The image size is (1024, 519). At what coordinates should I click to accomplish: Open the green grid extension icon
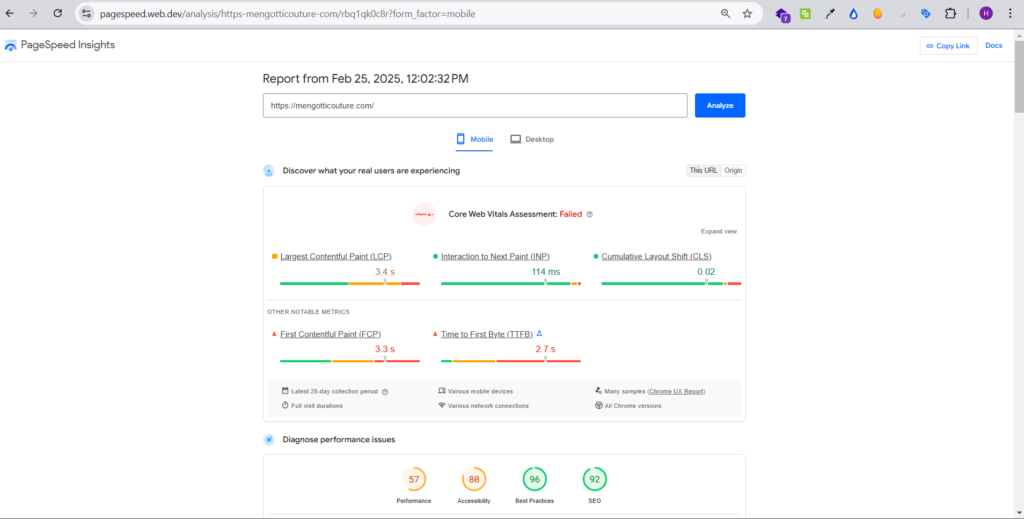coord(805,13)
